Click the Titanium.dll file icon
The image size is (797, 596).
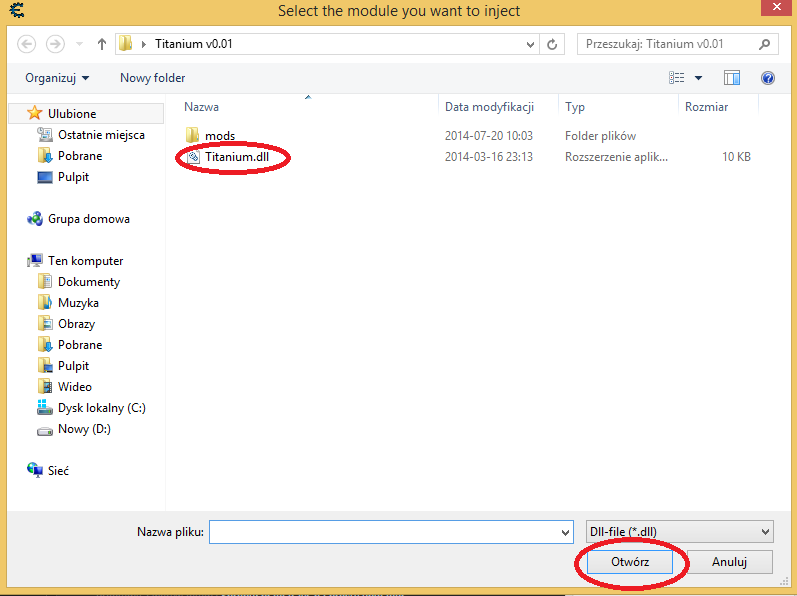(193, 156)
